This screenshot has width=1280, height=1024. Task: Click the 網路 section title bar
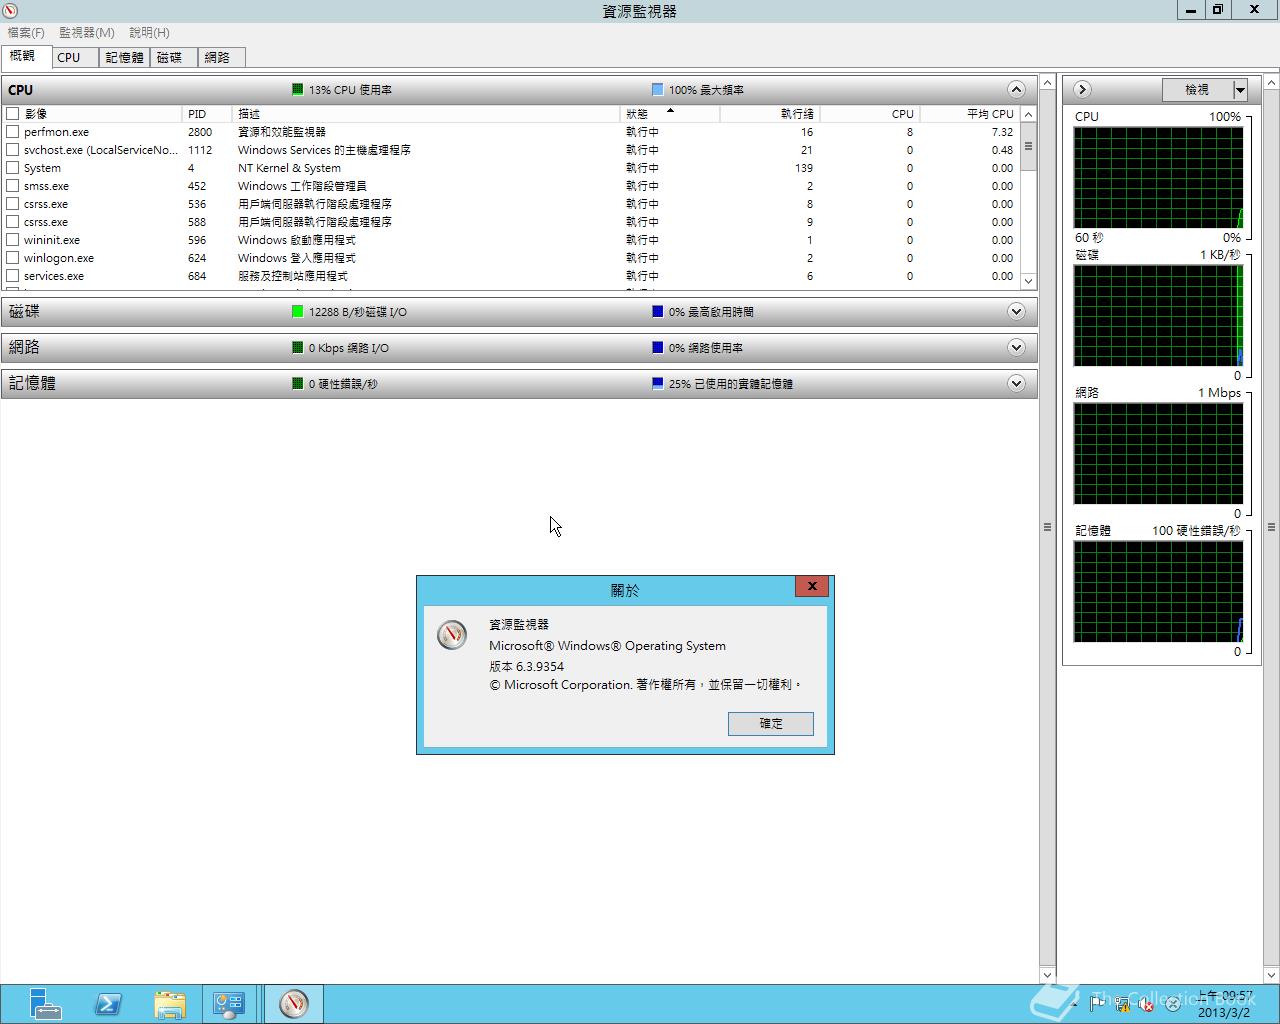pos(519,348)
